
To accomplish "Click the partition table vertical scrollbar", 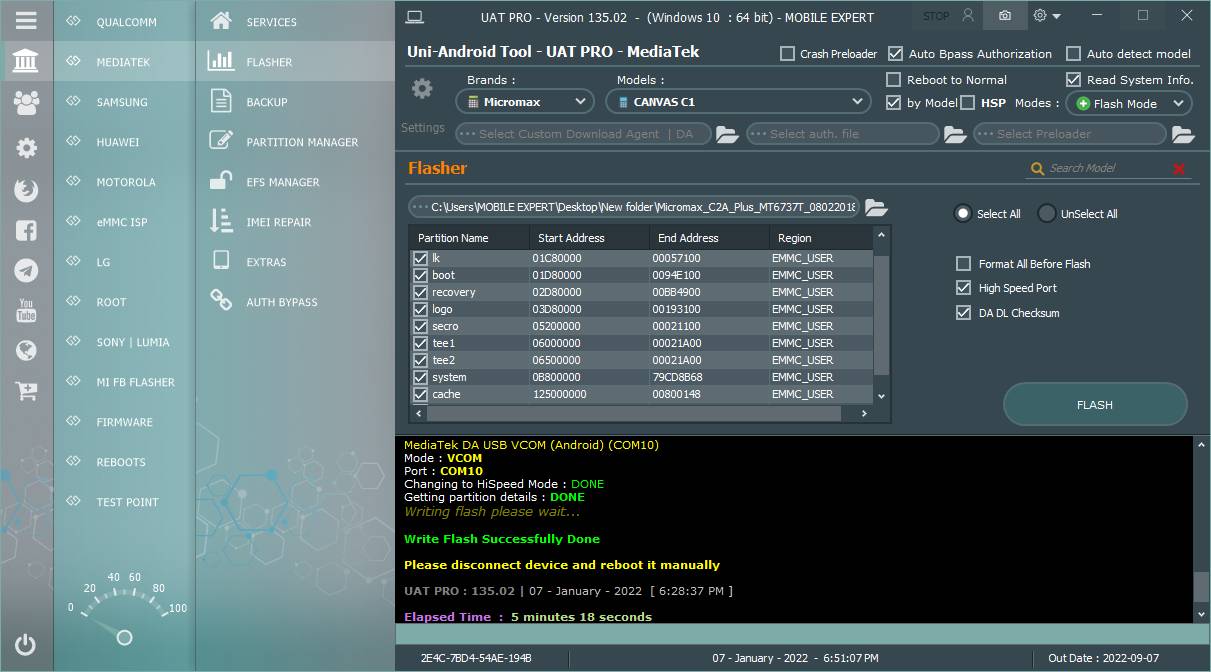I will [x=881, y=316].
